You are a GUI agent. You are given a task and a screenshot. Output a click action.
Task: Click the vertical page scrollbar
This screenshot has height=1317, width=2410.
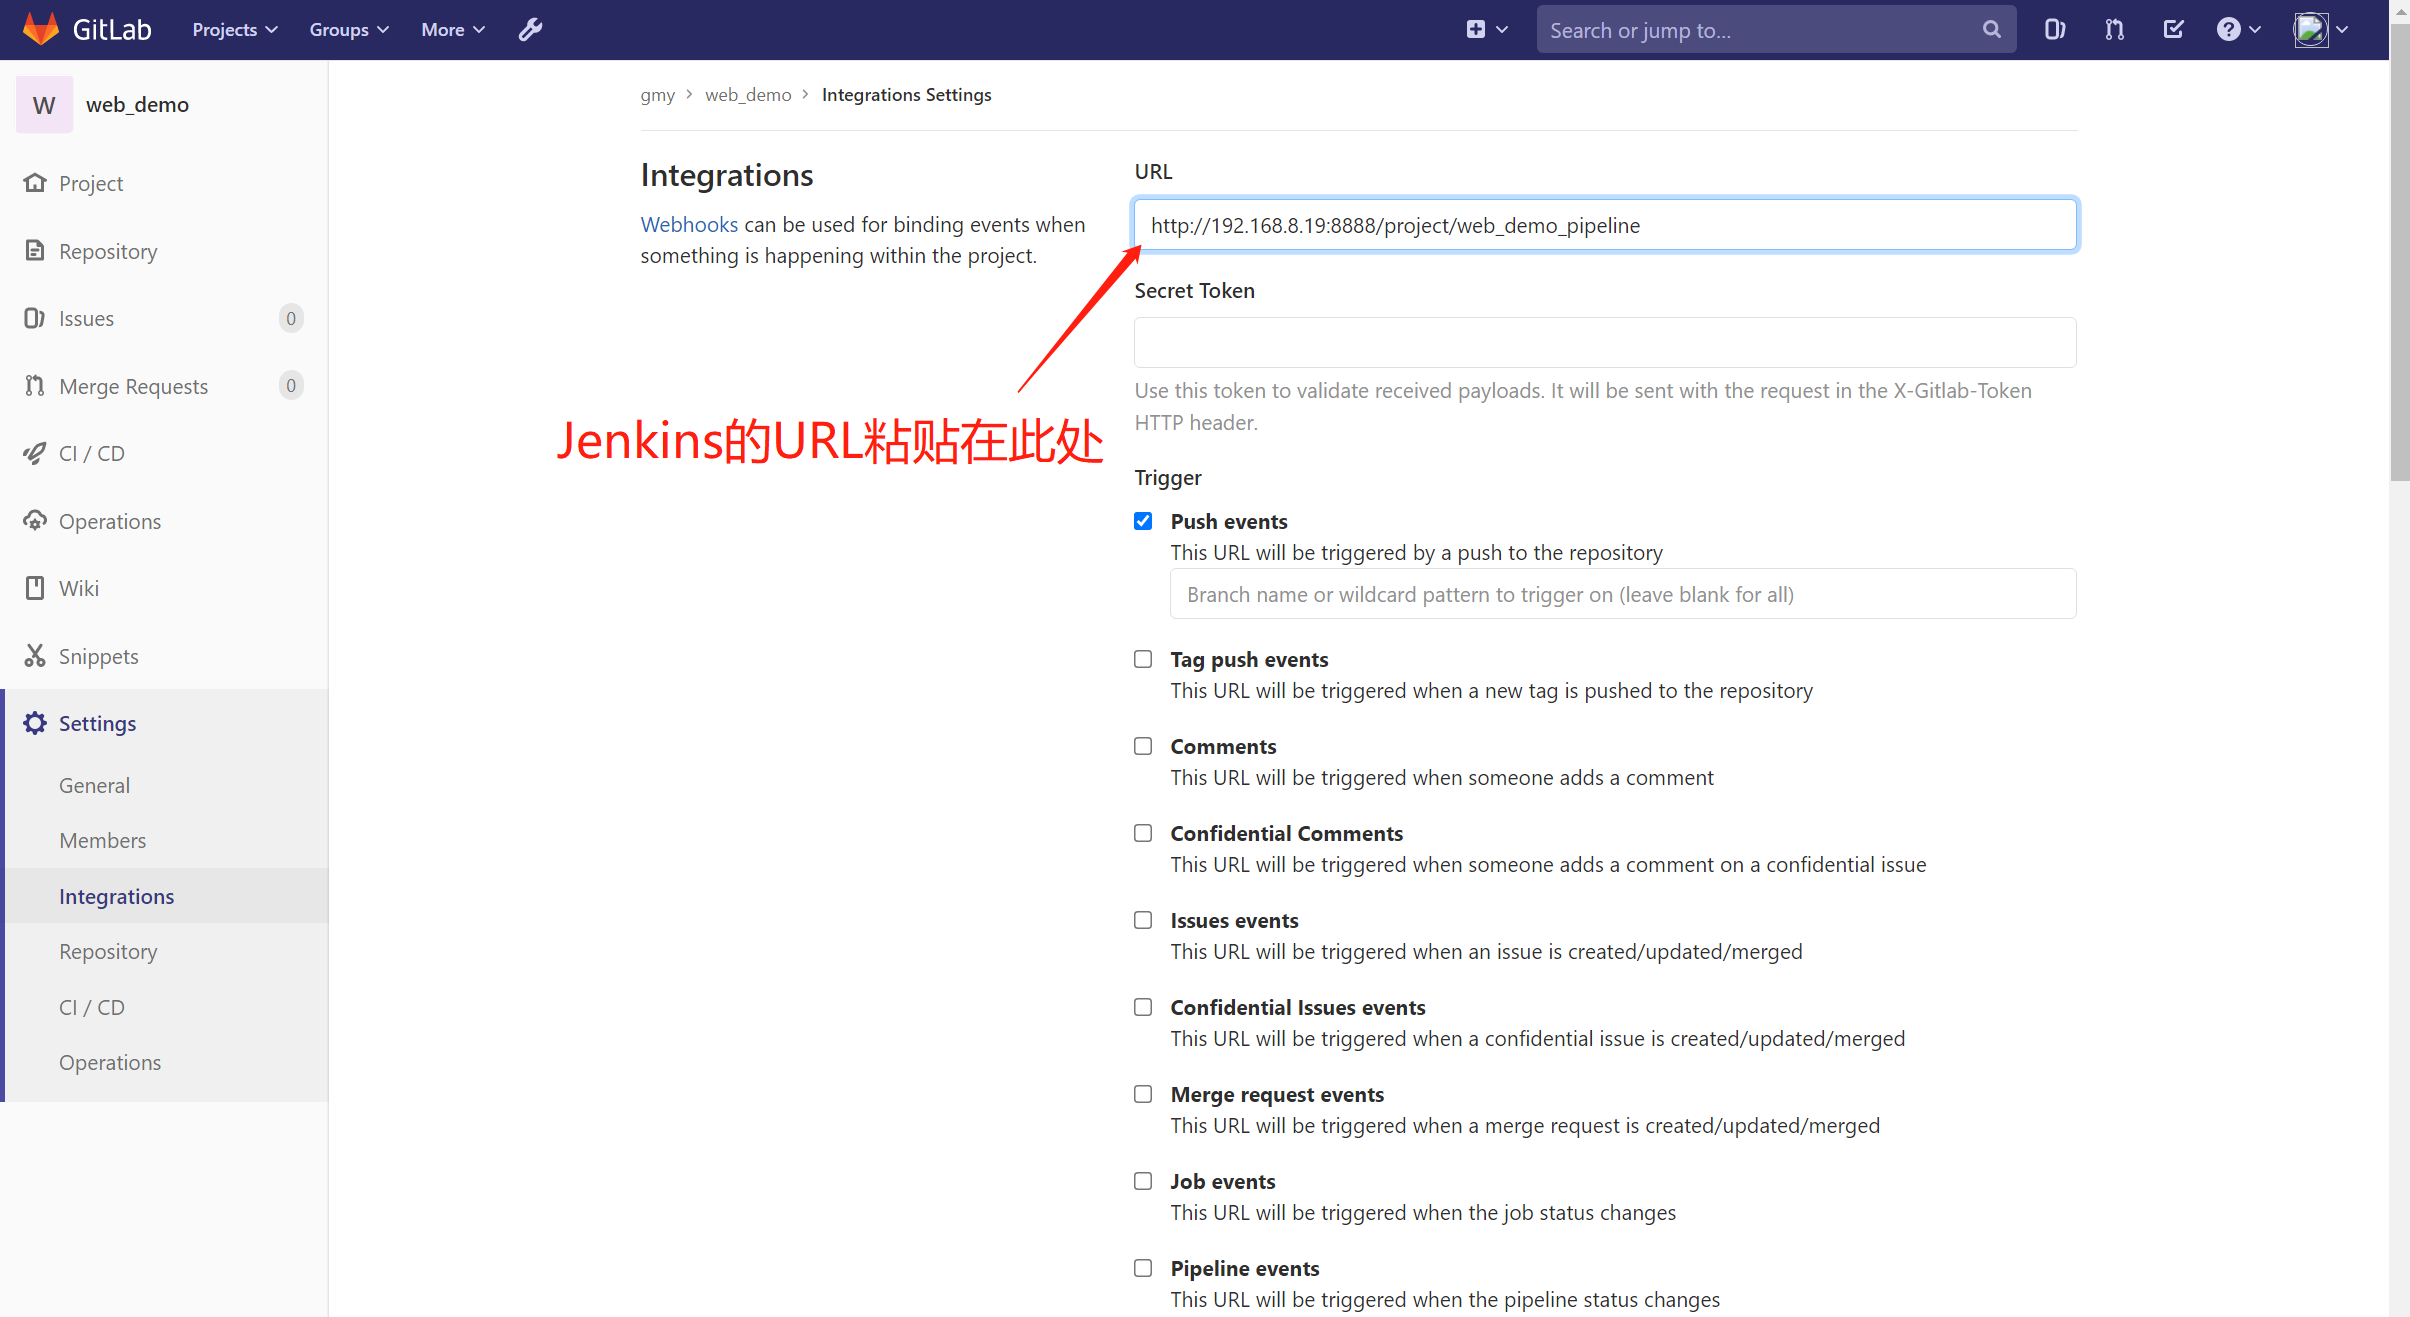(x=2400, y=250)
